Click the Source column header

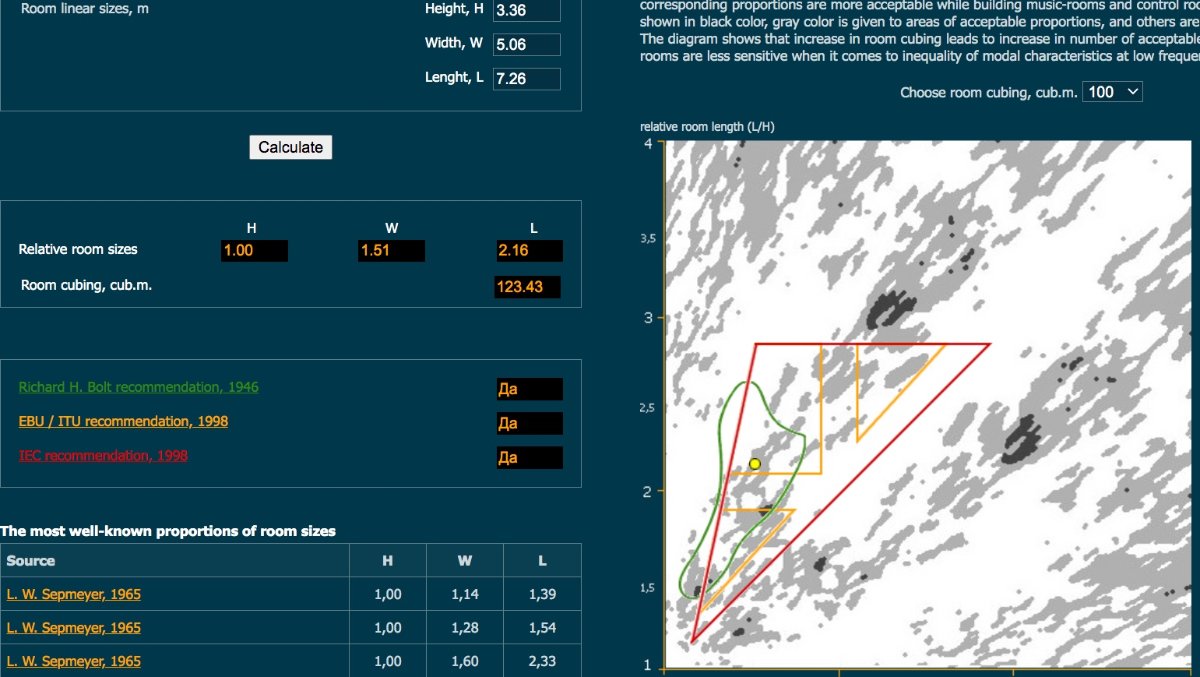click(31, 561)
